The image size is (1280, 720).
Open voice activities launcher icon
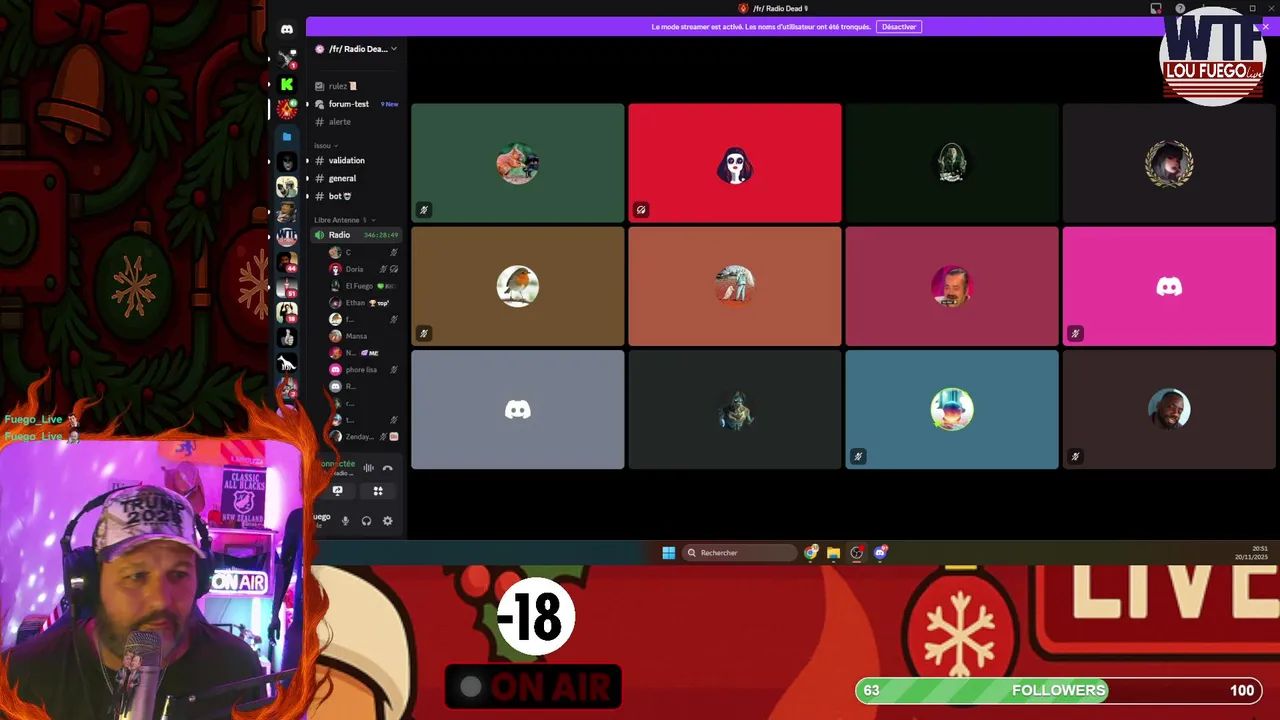pyautogui.click(x=378, y=491)
